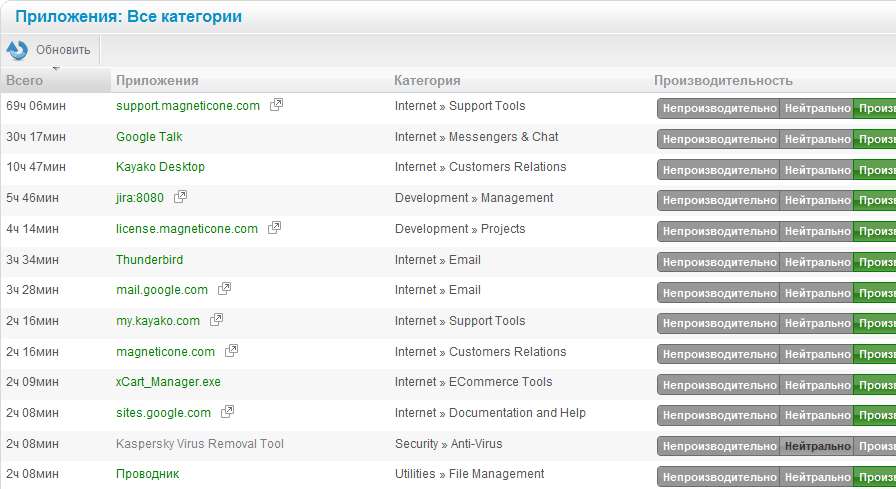Click the Обновить button label
Viewport: 896px width, 489px height.
coord(63,50)
